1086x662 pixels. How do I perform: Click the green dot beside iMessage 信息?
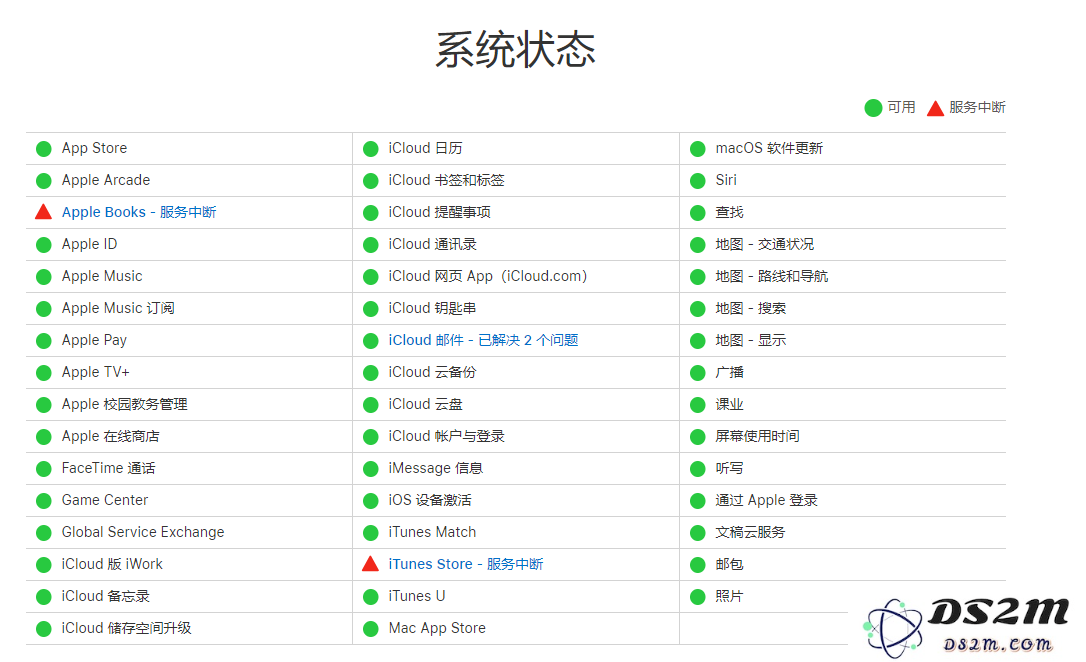point(371,469)
